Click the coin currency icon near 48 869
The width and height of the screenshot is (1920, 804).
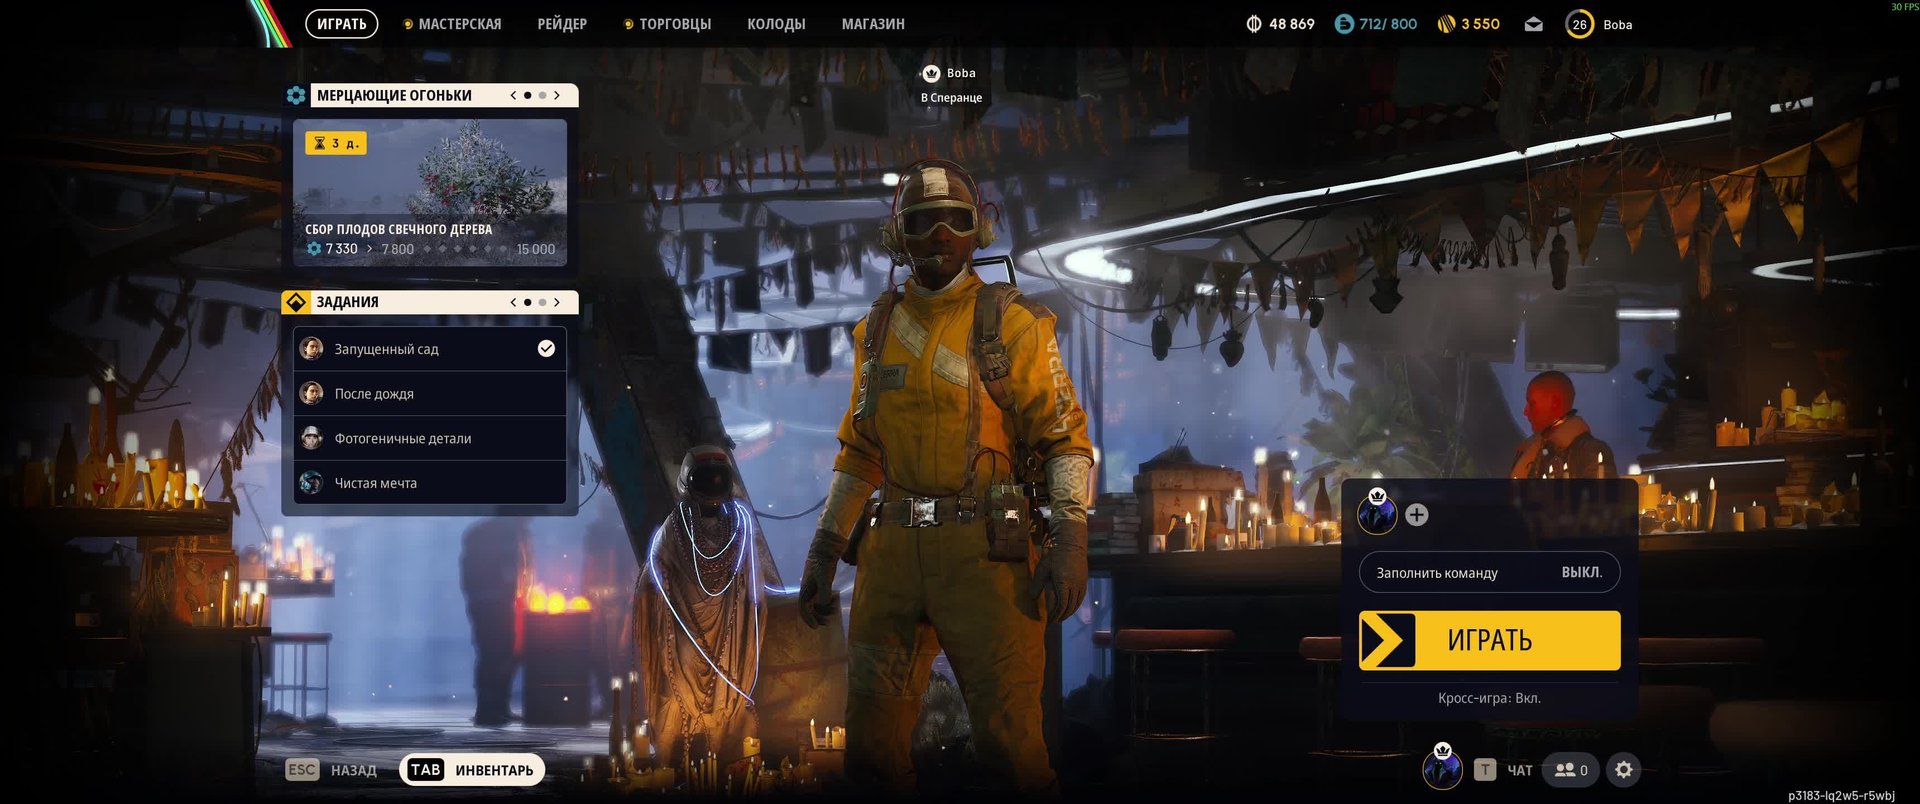1254,24
